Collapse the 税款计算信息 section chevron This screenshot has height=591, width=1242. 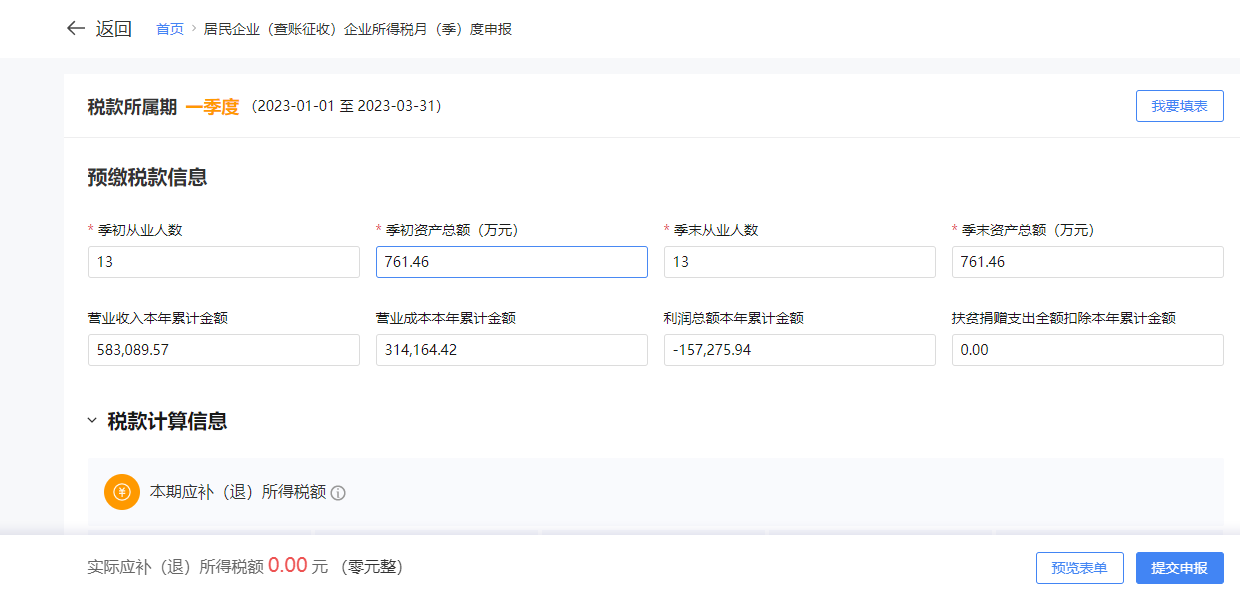coord(92,421)
